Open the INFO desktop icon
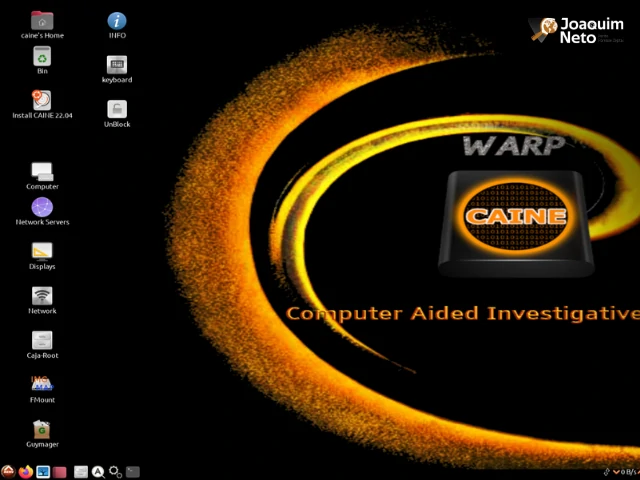 pyautogui.click(x=117, y=21)
